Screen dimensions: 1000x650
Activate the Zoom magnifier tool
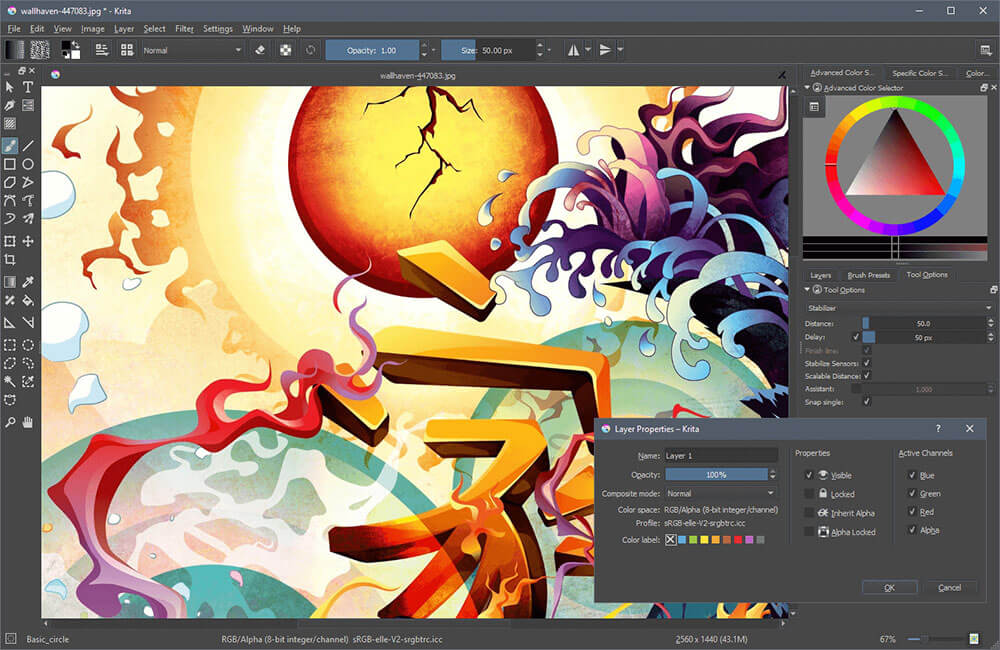(x=10, y=422)
